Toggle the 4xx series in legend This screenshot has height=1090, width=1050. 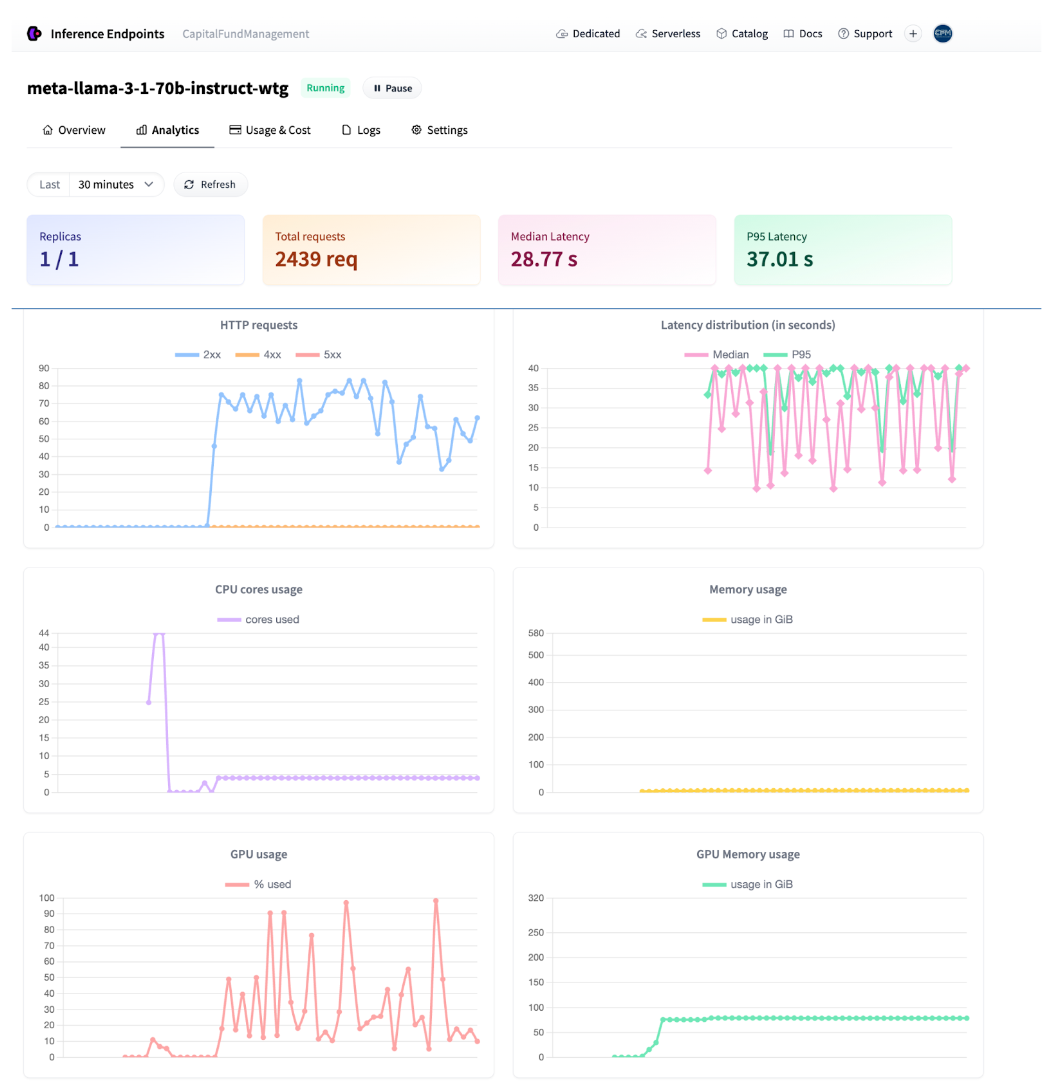coord(257,355)
